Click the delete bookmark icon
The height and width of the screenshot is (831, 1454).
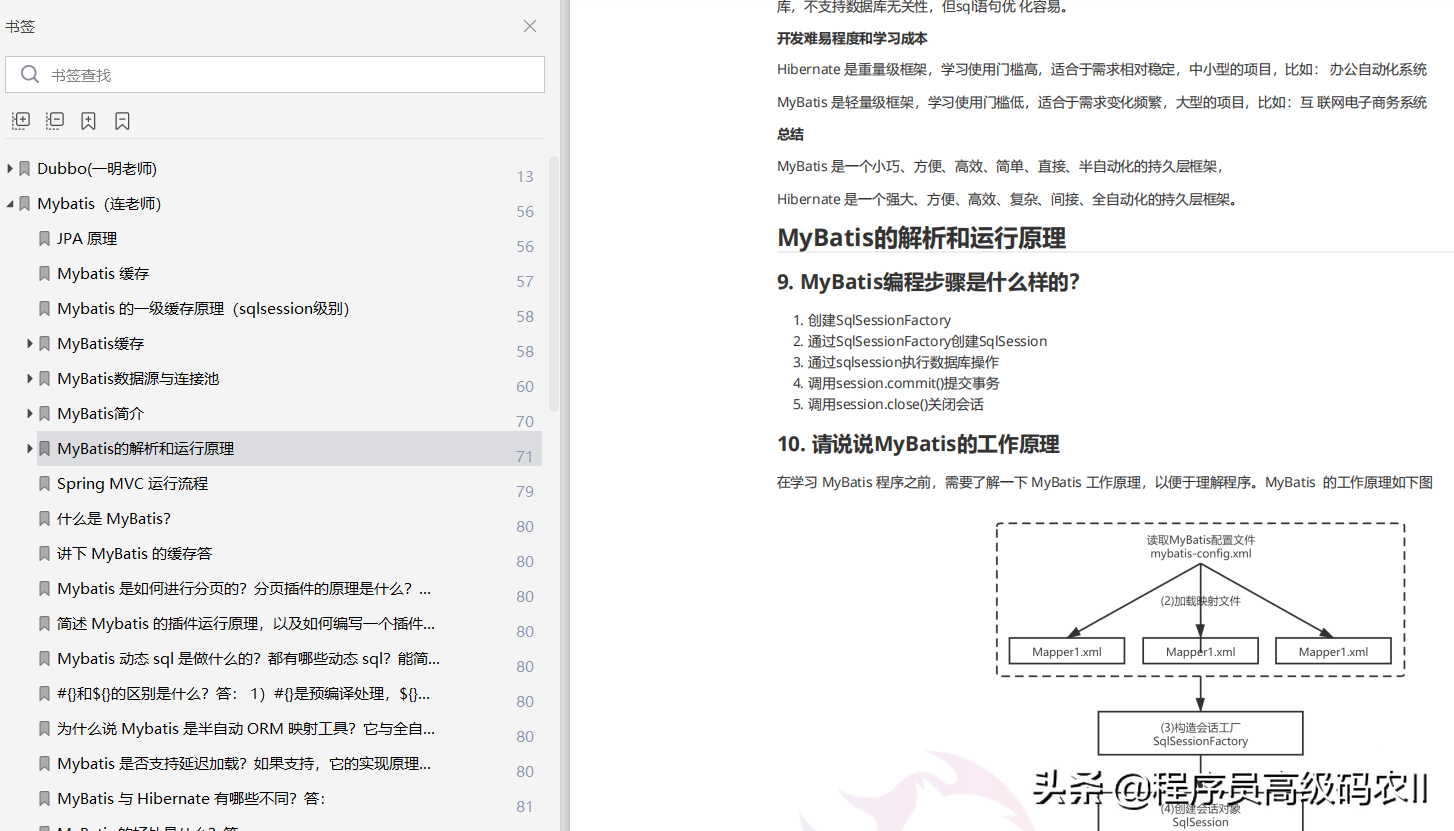[122, 121]
